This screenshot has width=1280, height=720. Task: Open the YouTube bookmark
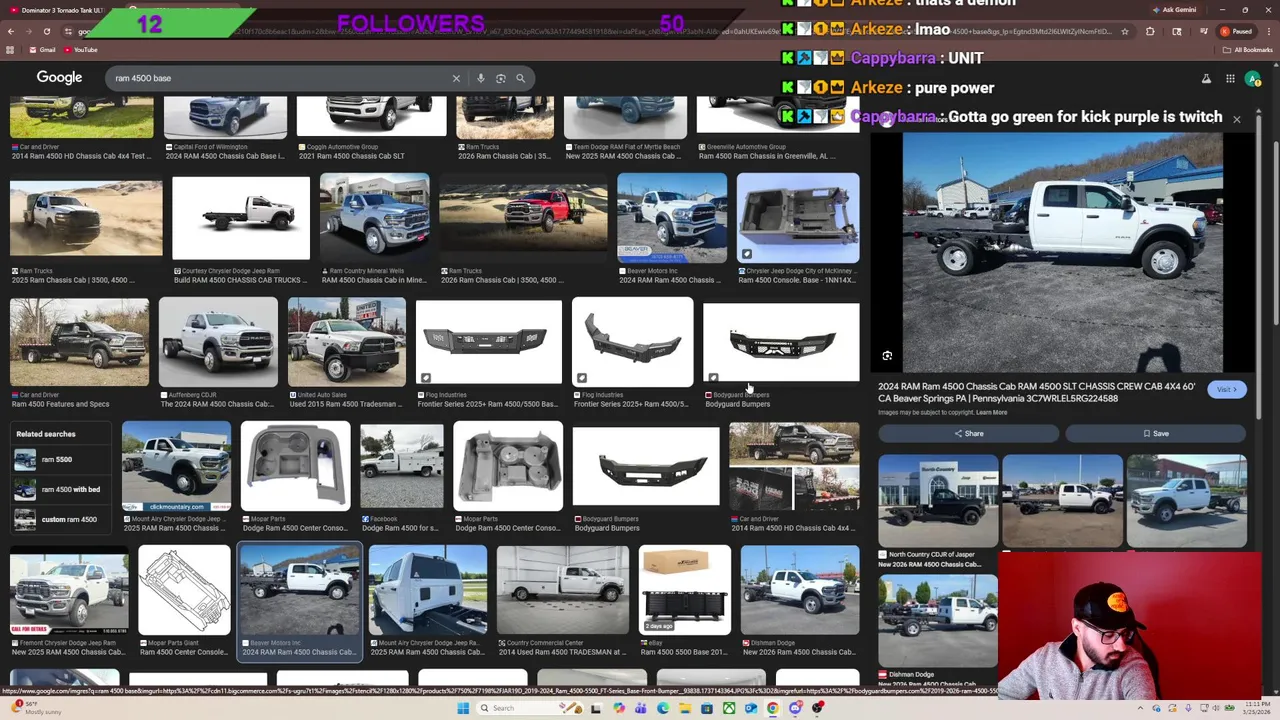coord(80,50)
